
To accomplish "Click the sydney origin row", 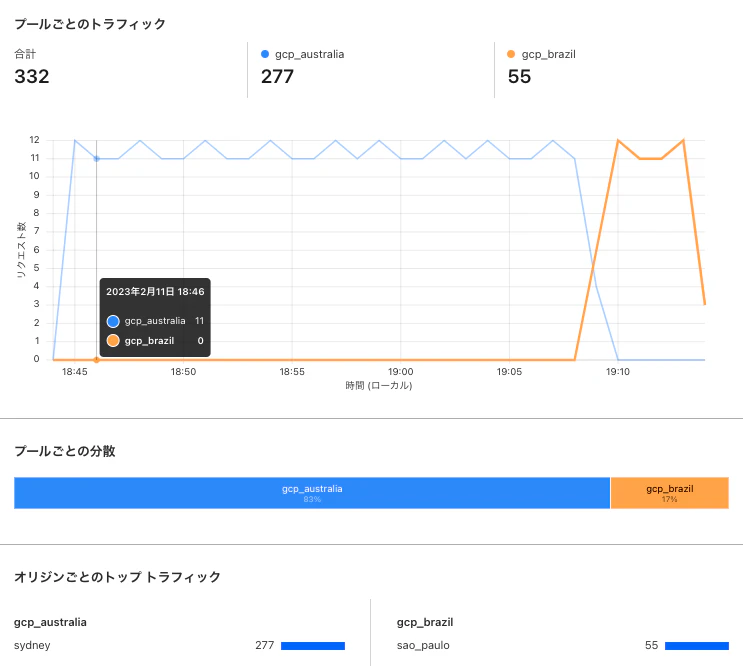I will pos(179,646).
